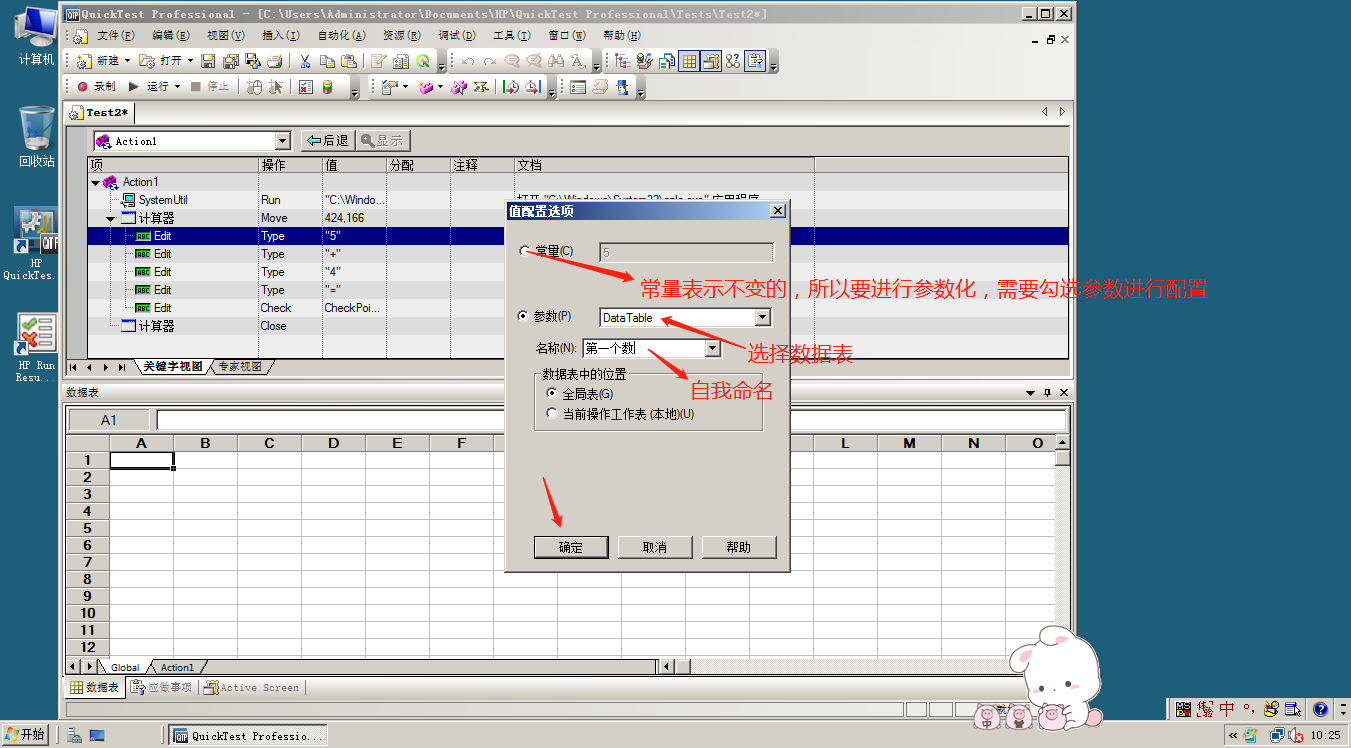
Task: Click the Save All multiple disks icon
Action: click(231, 61)
